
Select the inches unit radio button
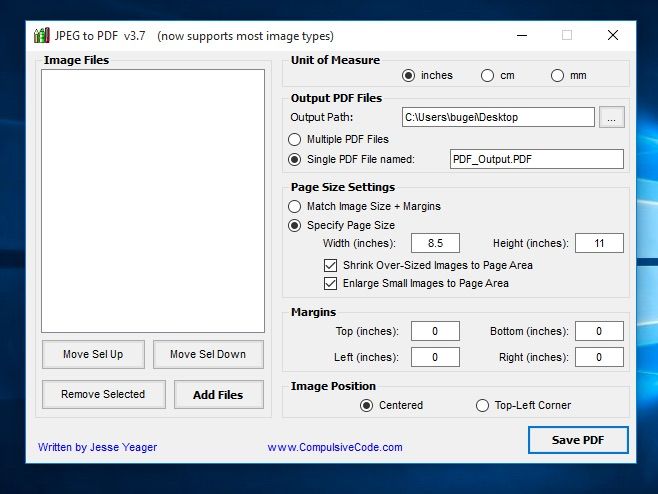[408, 75]
